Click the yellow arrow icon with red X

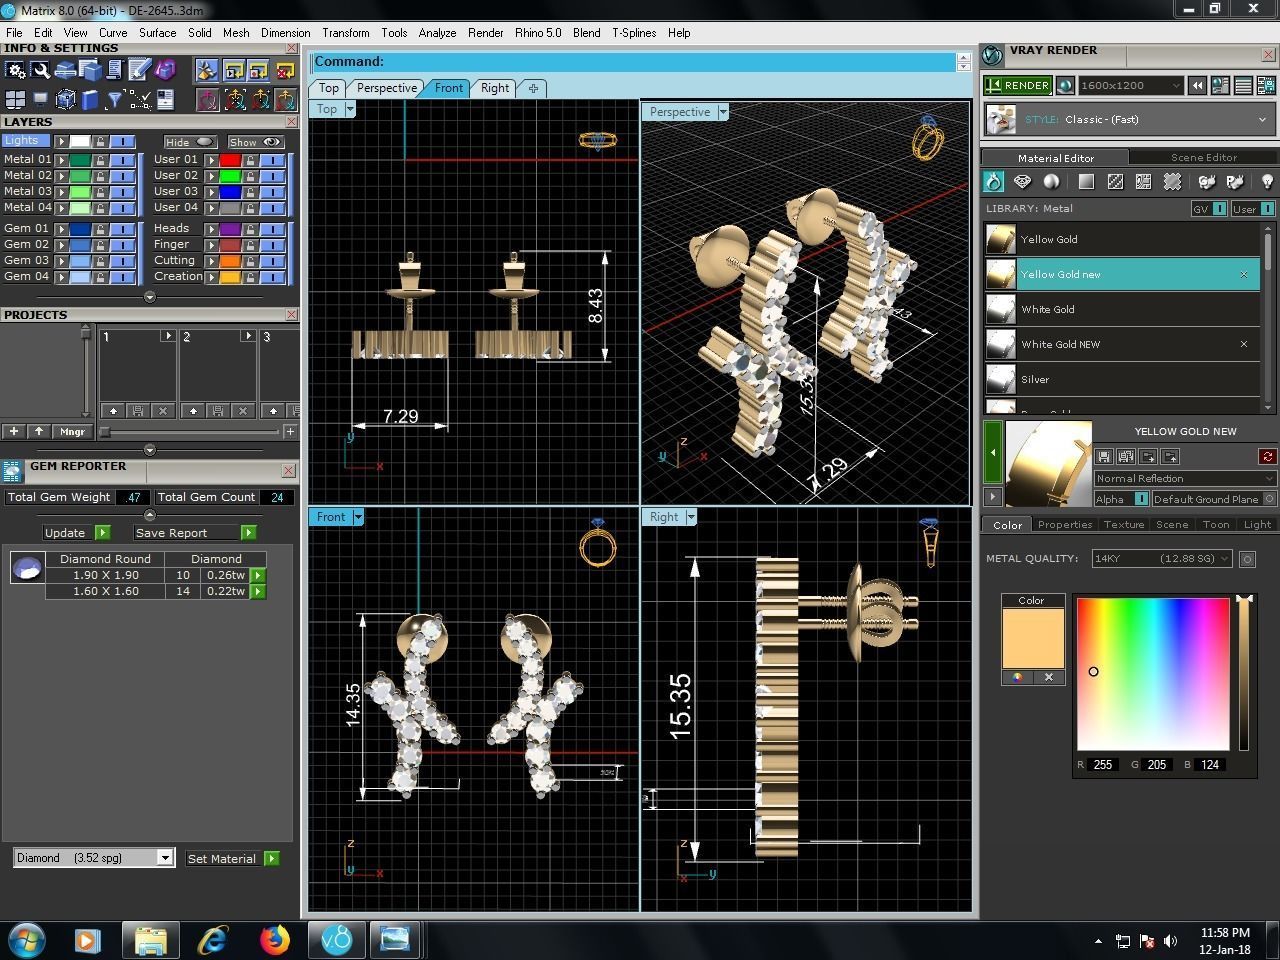point(285,70)
